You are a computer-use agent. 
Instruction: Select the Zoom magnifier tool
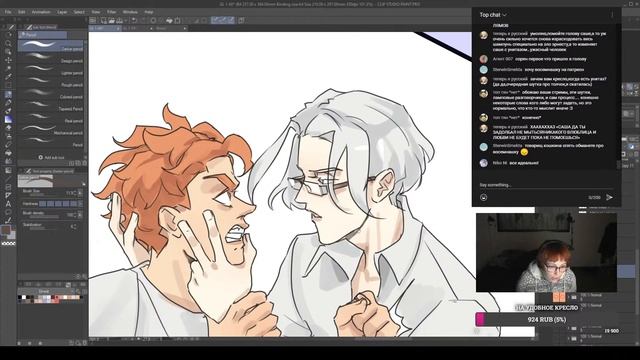coord(8,43)
